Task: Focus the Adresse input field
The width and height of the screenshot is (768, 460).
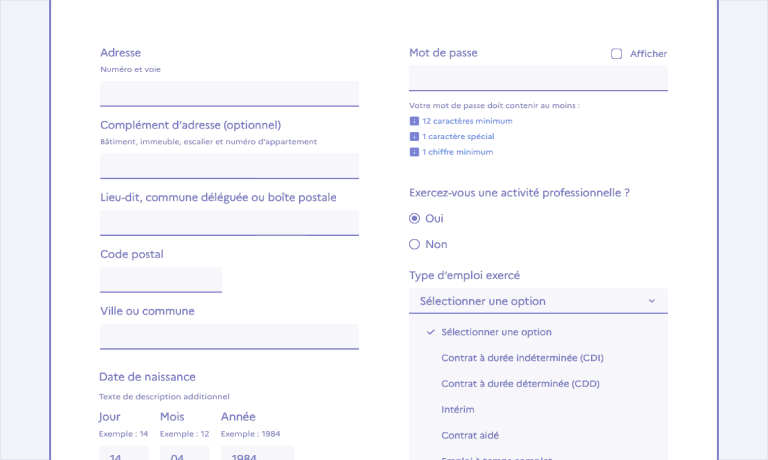Action: coord(229,93)
